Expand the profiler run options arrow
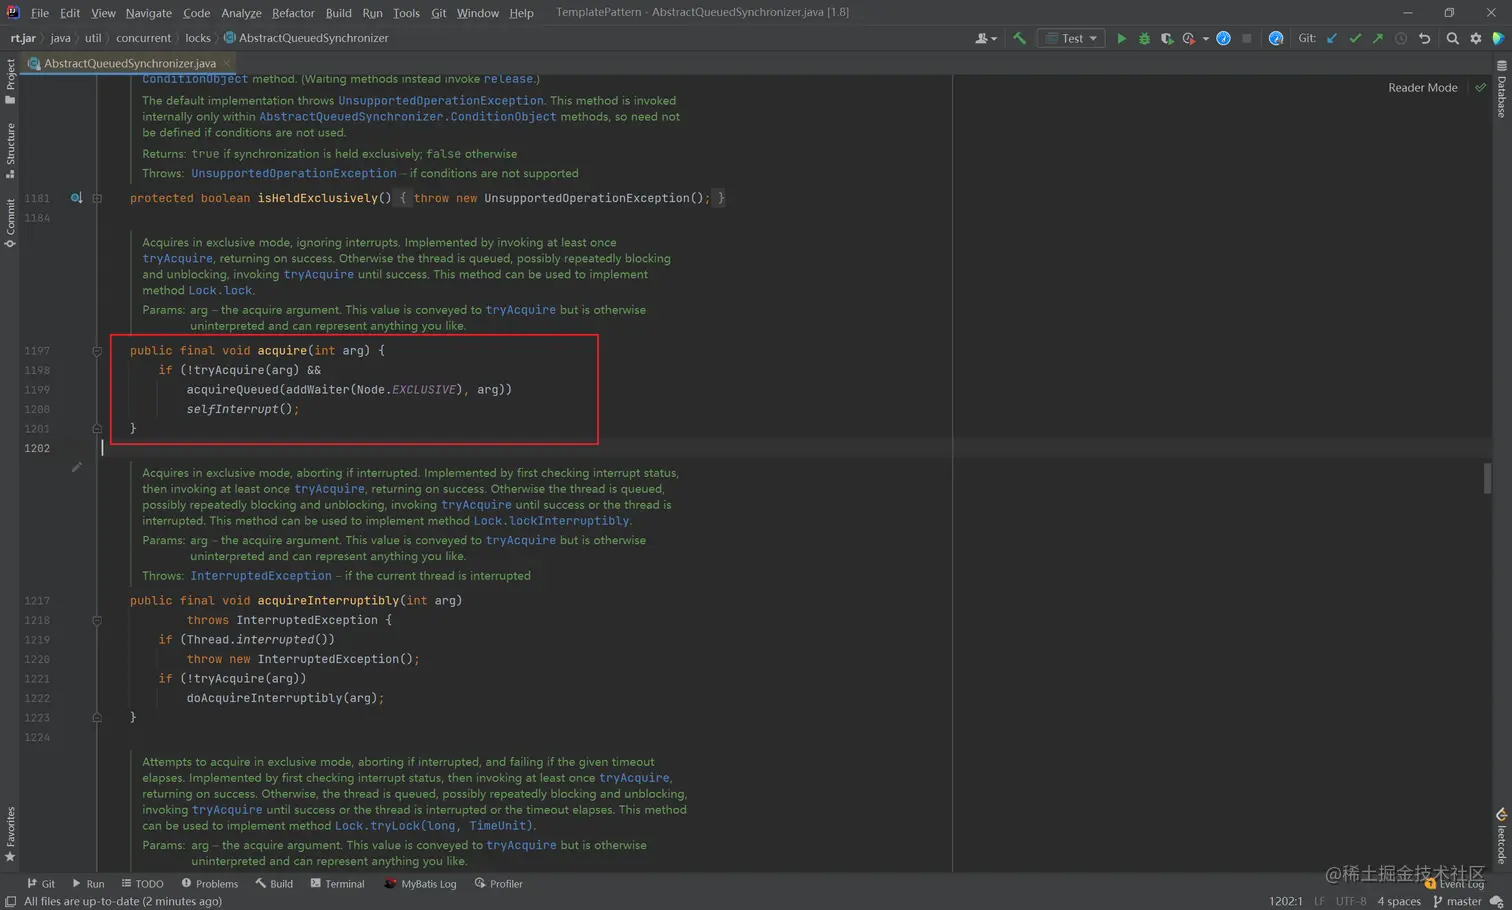 [1205, 39]
